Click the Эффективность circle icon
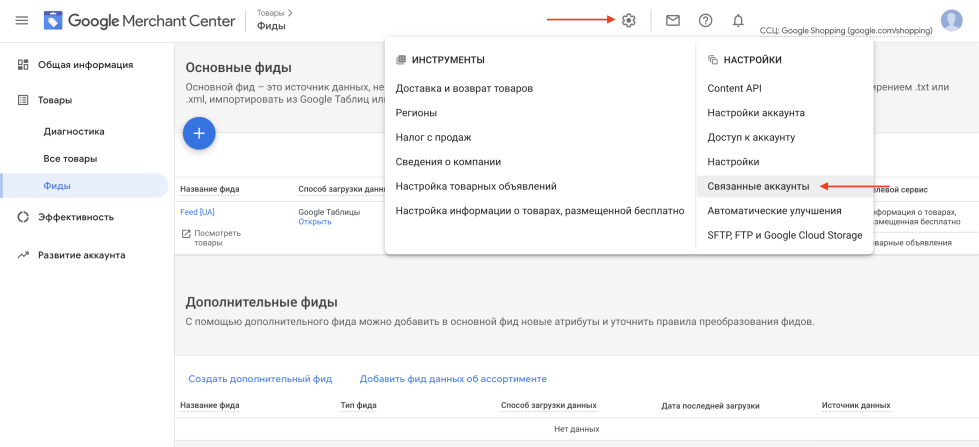The height and width of the screenshot is (447, 979). tap(23, 217)
